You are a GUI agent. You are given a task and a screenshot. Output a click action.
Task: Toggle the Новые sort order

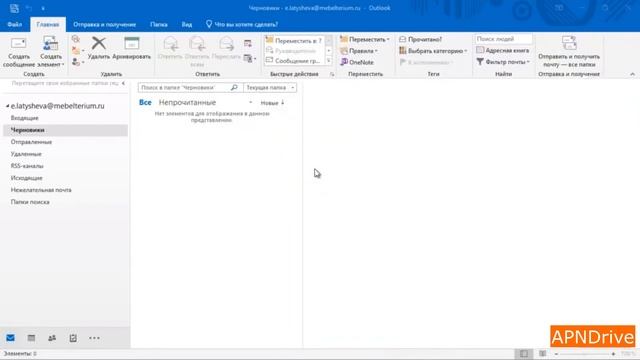pyautogui.click(x=272, y=103)
